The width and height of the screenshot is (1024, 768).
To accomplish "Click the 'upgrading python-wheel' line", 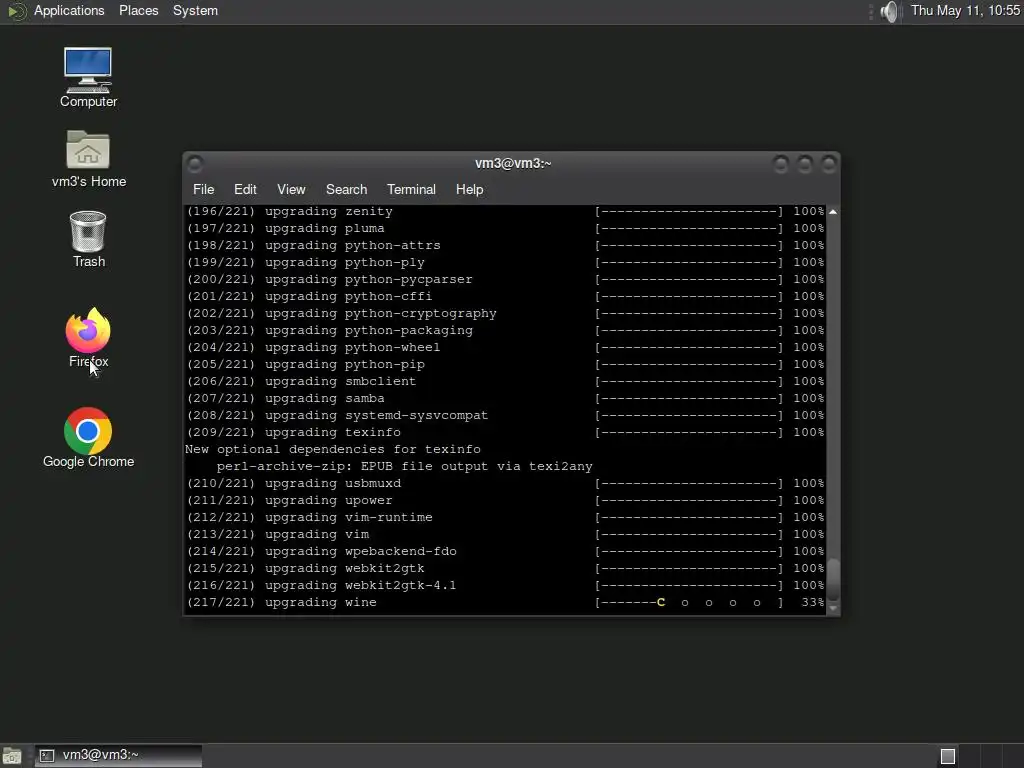I will click(505, 347).
